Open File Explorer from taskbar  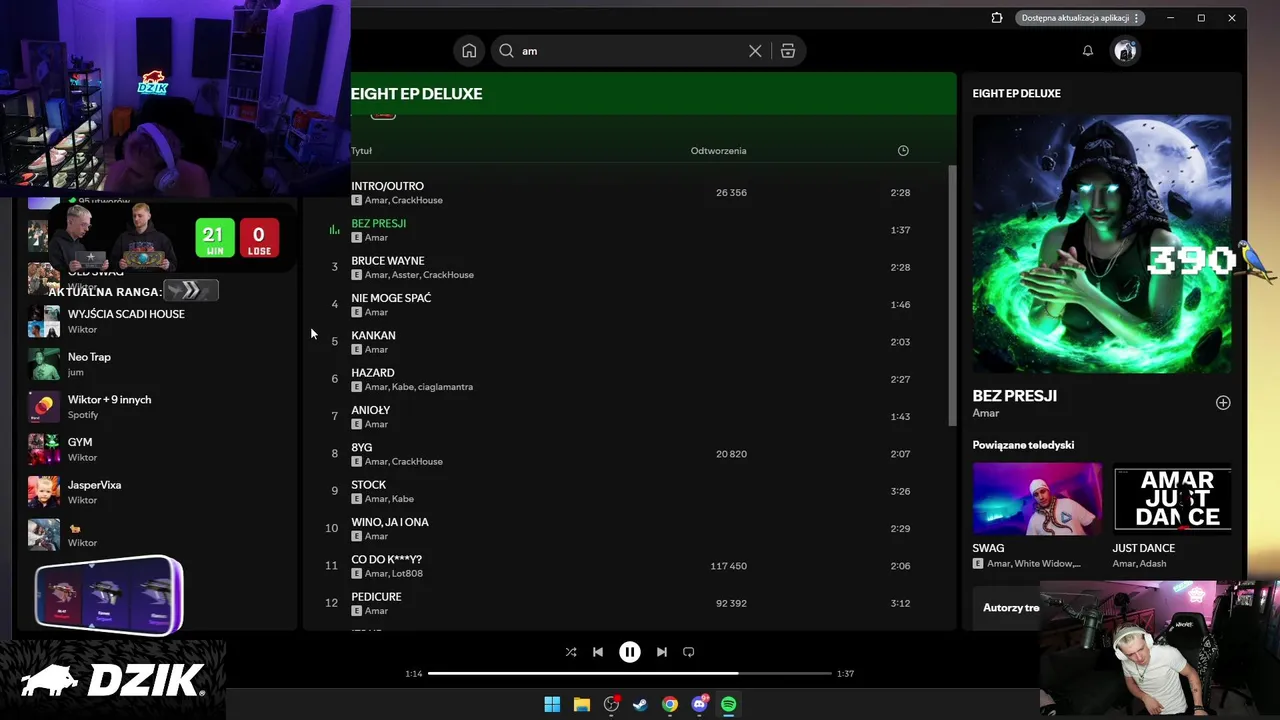tap(582, 704)
